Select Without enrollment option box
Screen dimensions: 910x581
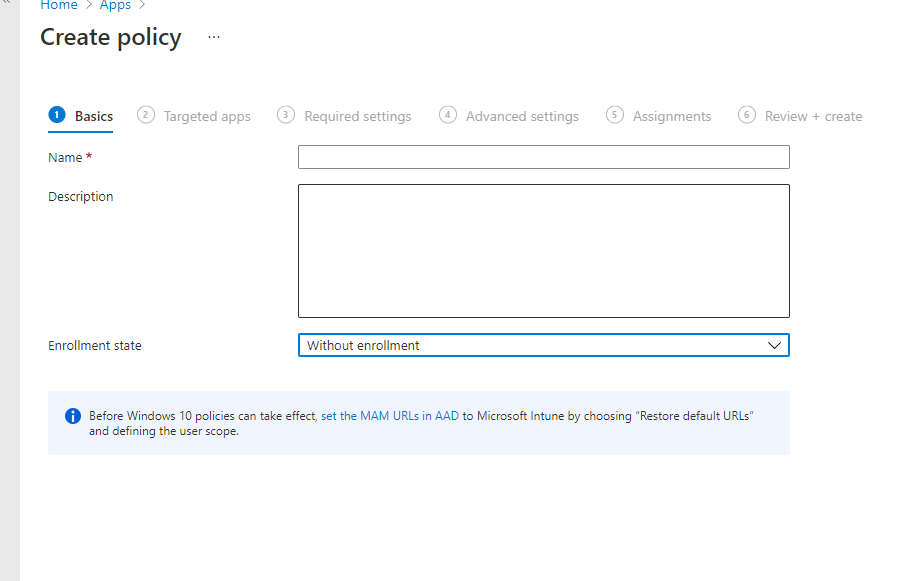[x=543, y=345]
